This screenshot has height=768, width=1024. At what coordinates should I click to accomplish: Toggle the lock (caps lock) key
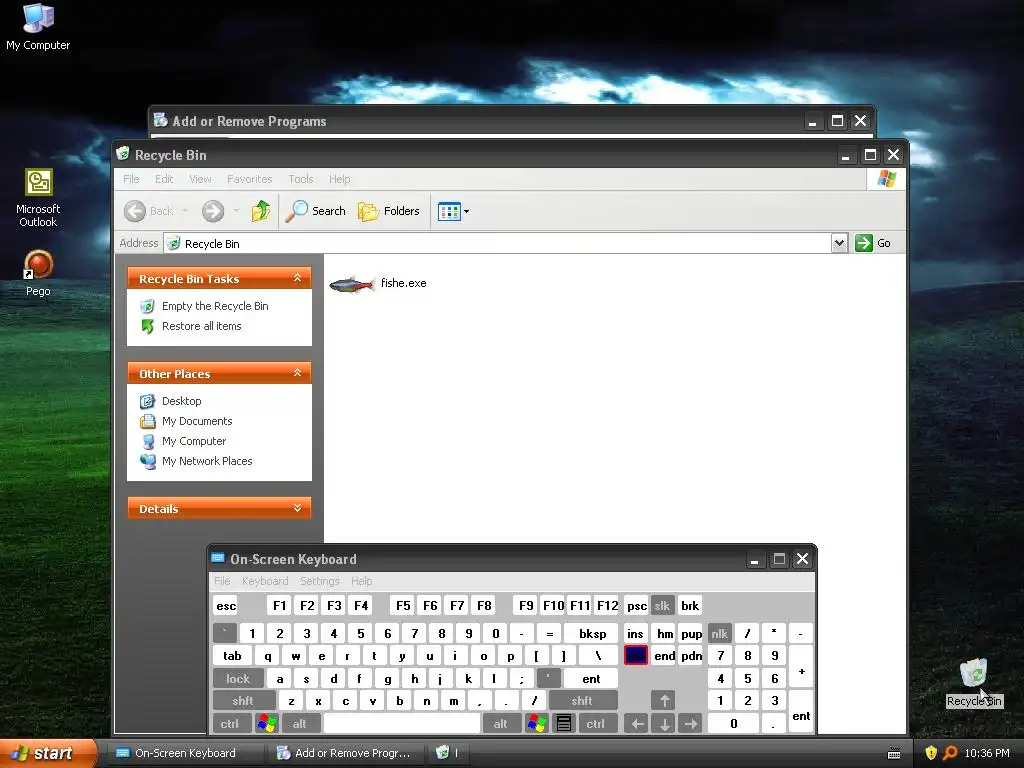(238, 679)
